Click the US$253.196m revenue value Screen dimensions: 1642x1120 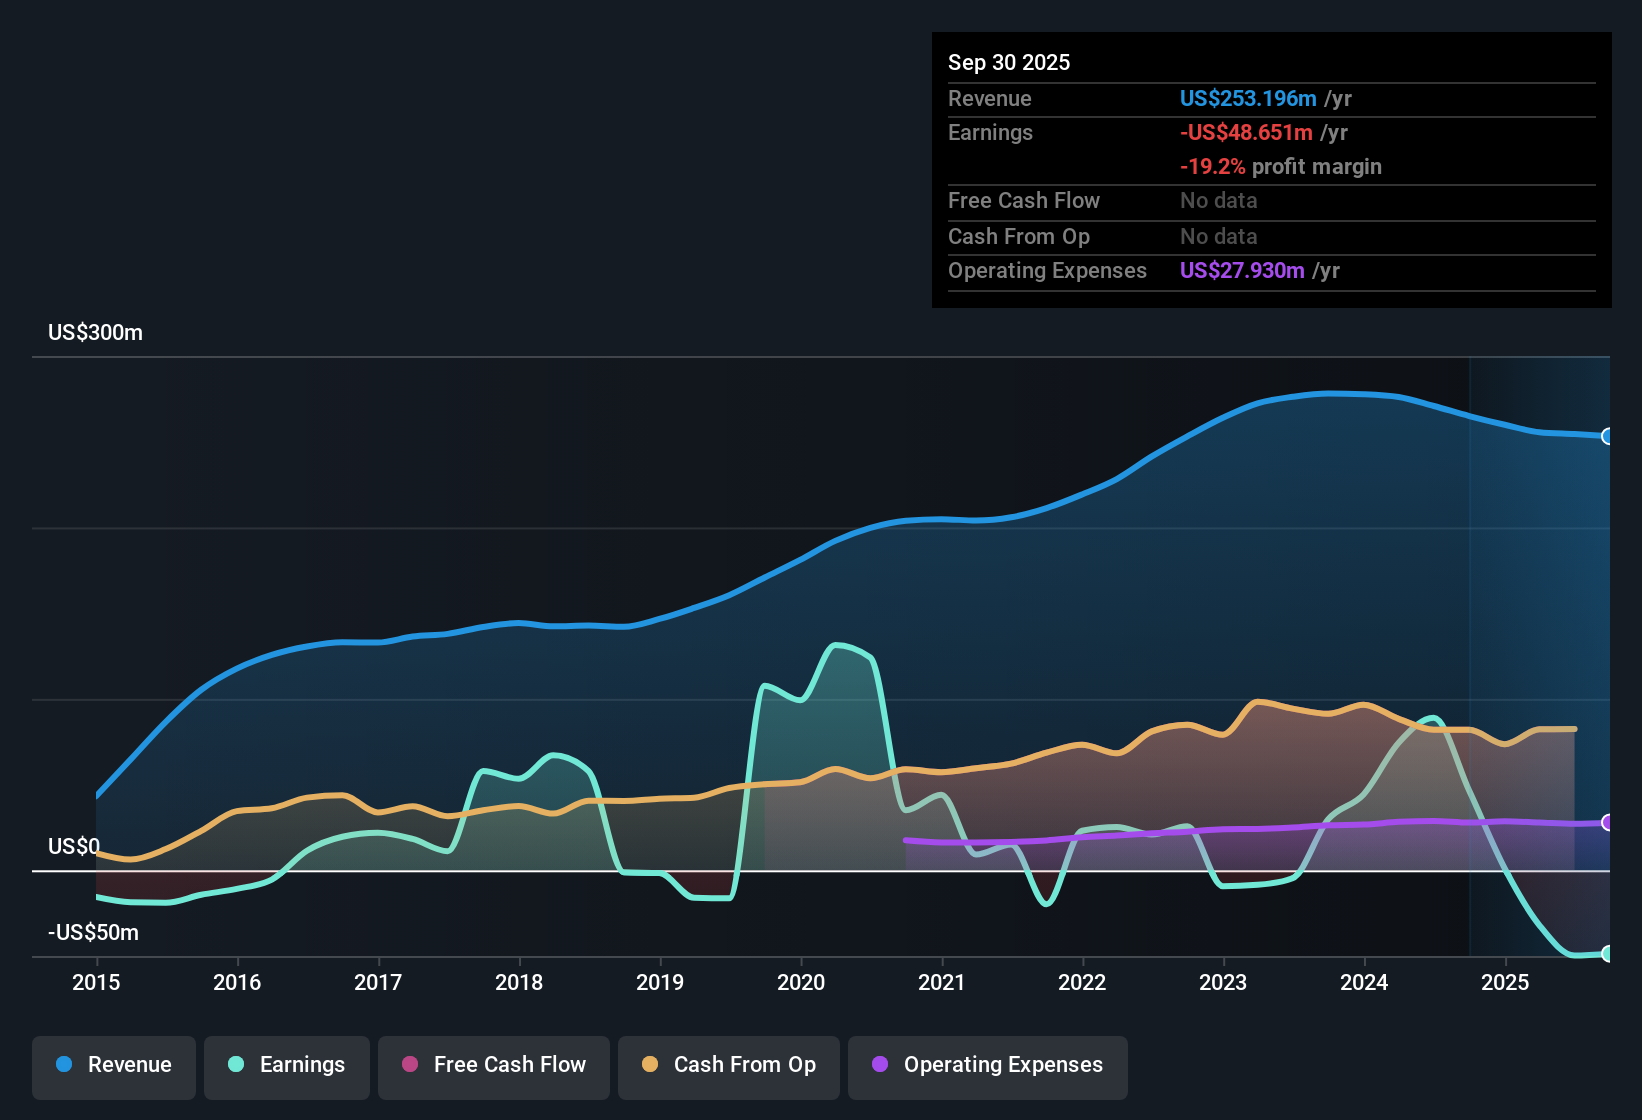pyautogui.click(x=1247, y=98)
